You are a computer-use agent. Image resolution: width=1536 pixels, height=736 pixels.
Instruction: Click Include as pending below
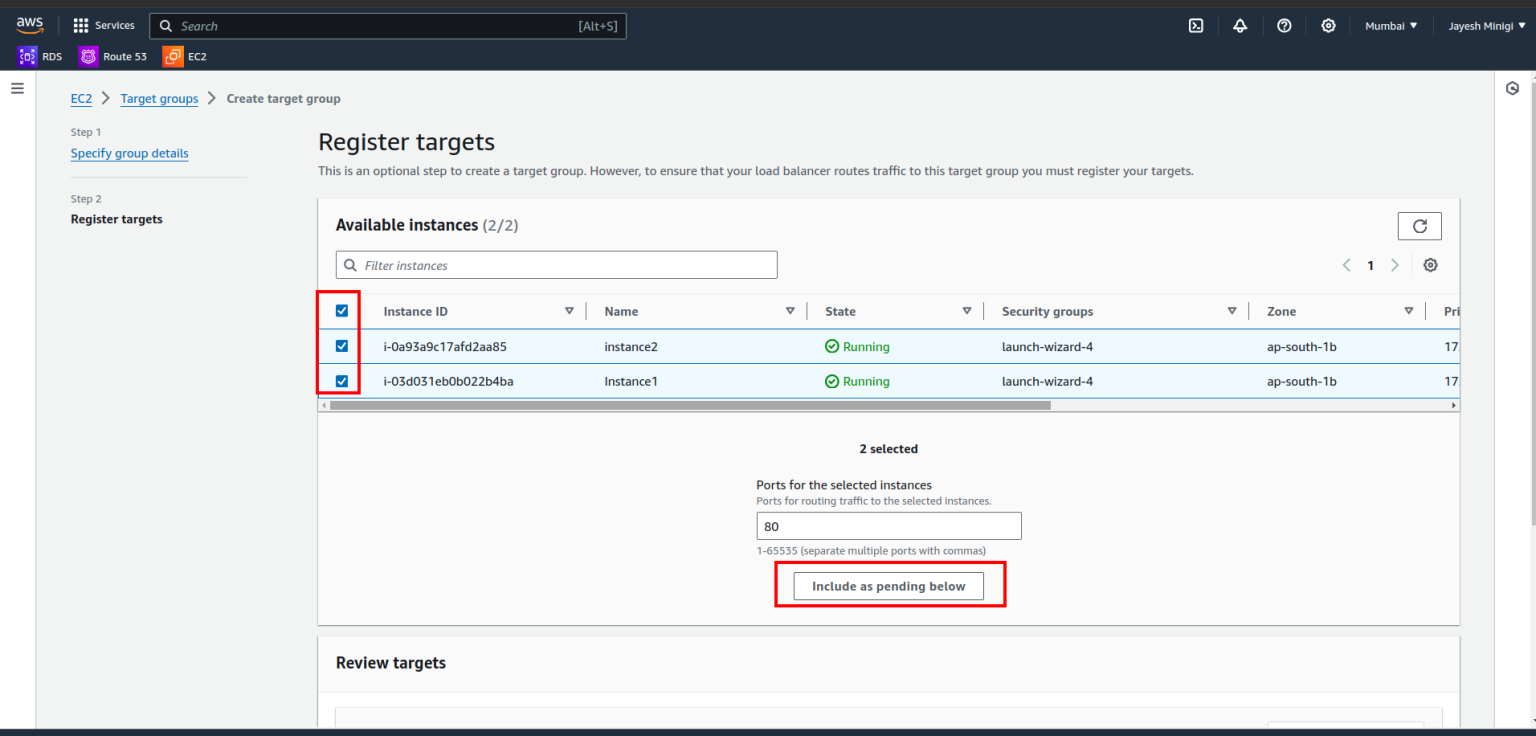[x=888, y=585]
